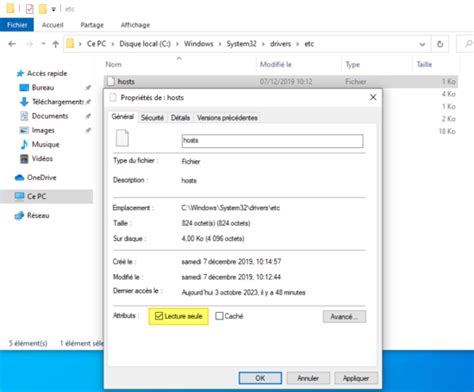
Task: Open the Partage ribbon tab
Action: coord(92,25)
